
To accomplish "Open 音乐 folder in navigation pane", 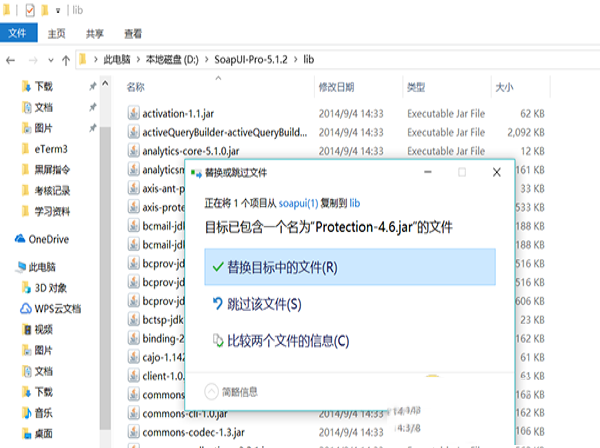I will 38,413.
